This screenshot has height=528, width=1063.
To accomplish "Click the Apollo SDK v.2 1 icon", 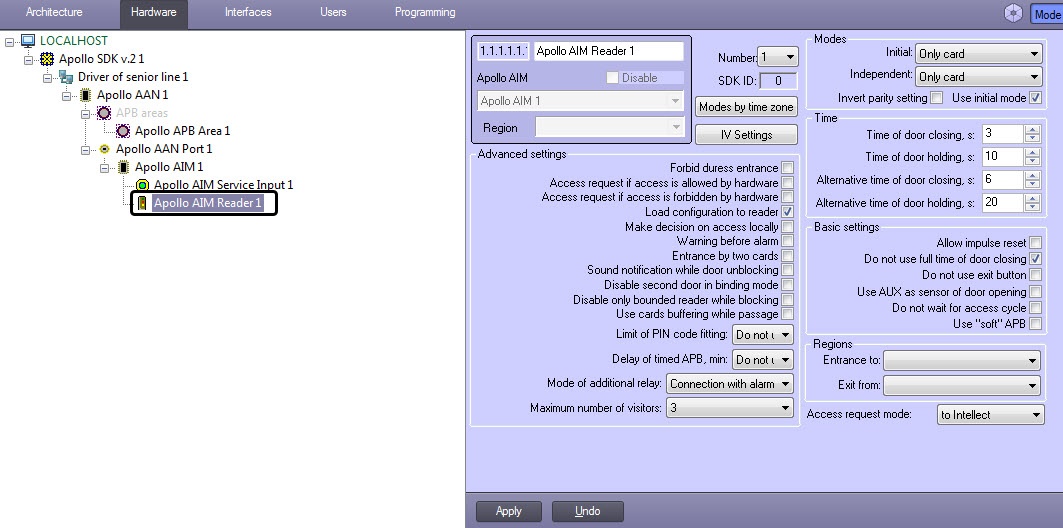I will pyautogui.click(x=47, y=59).
